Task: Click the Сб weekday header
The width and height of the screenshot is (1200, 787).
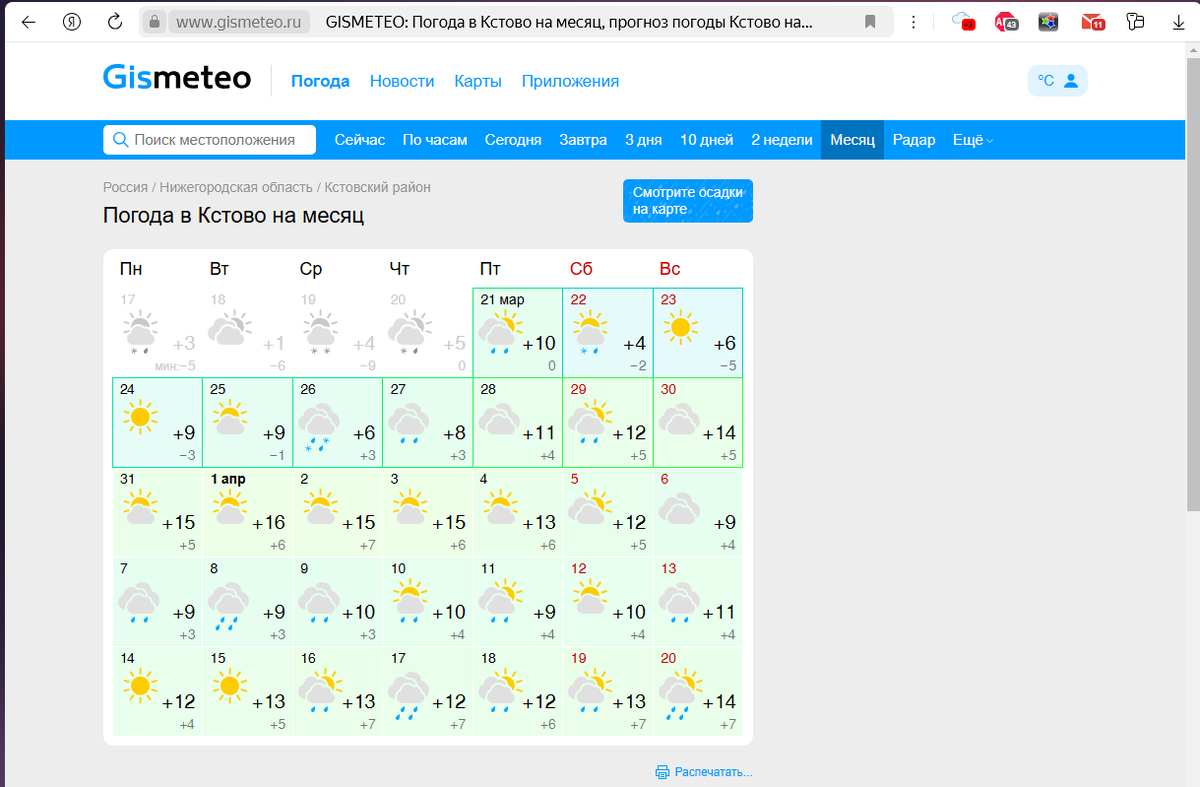Action: pyautogui.click(x=581, y=269)
